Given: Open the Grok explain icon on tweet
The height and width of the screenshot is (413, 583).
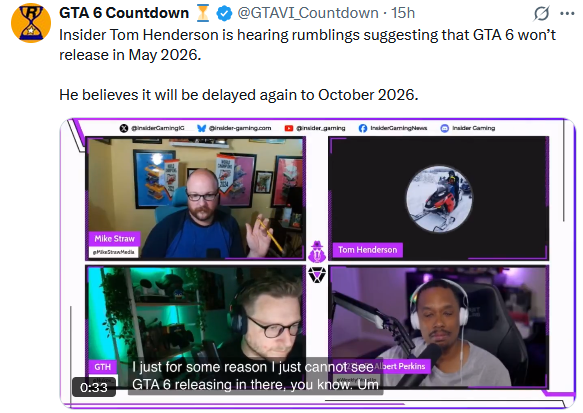Looking at the screenshot, I should (x=541, y=14).
